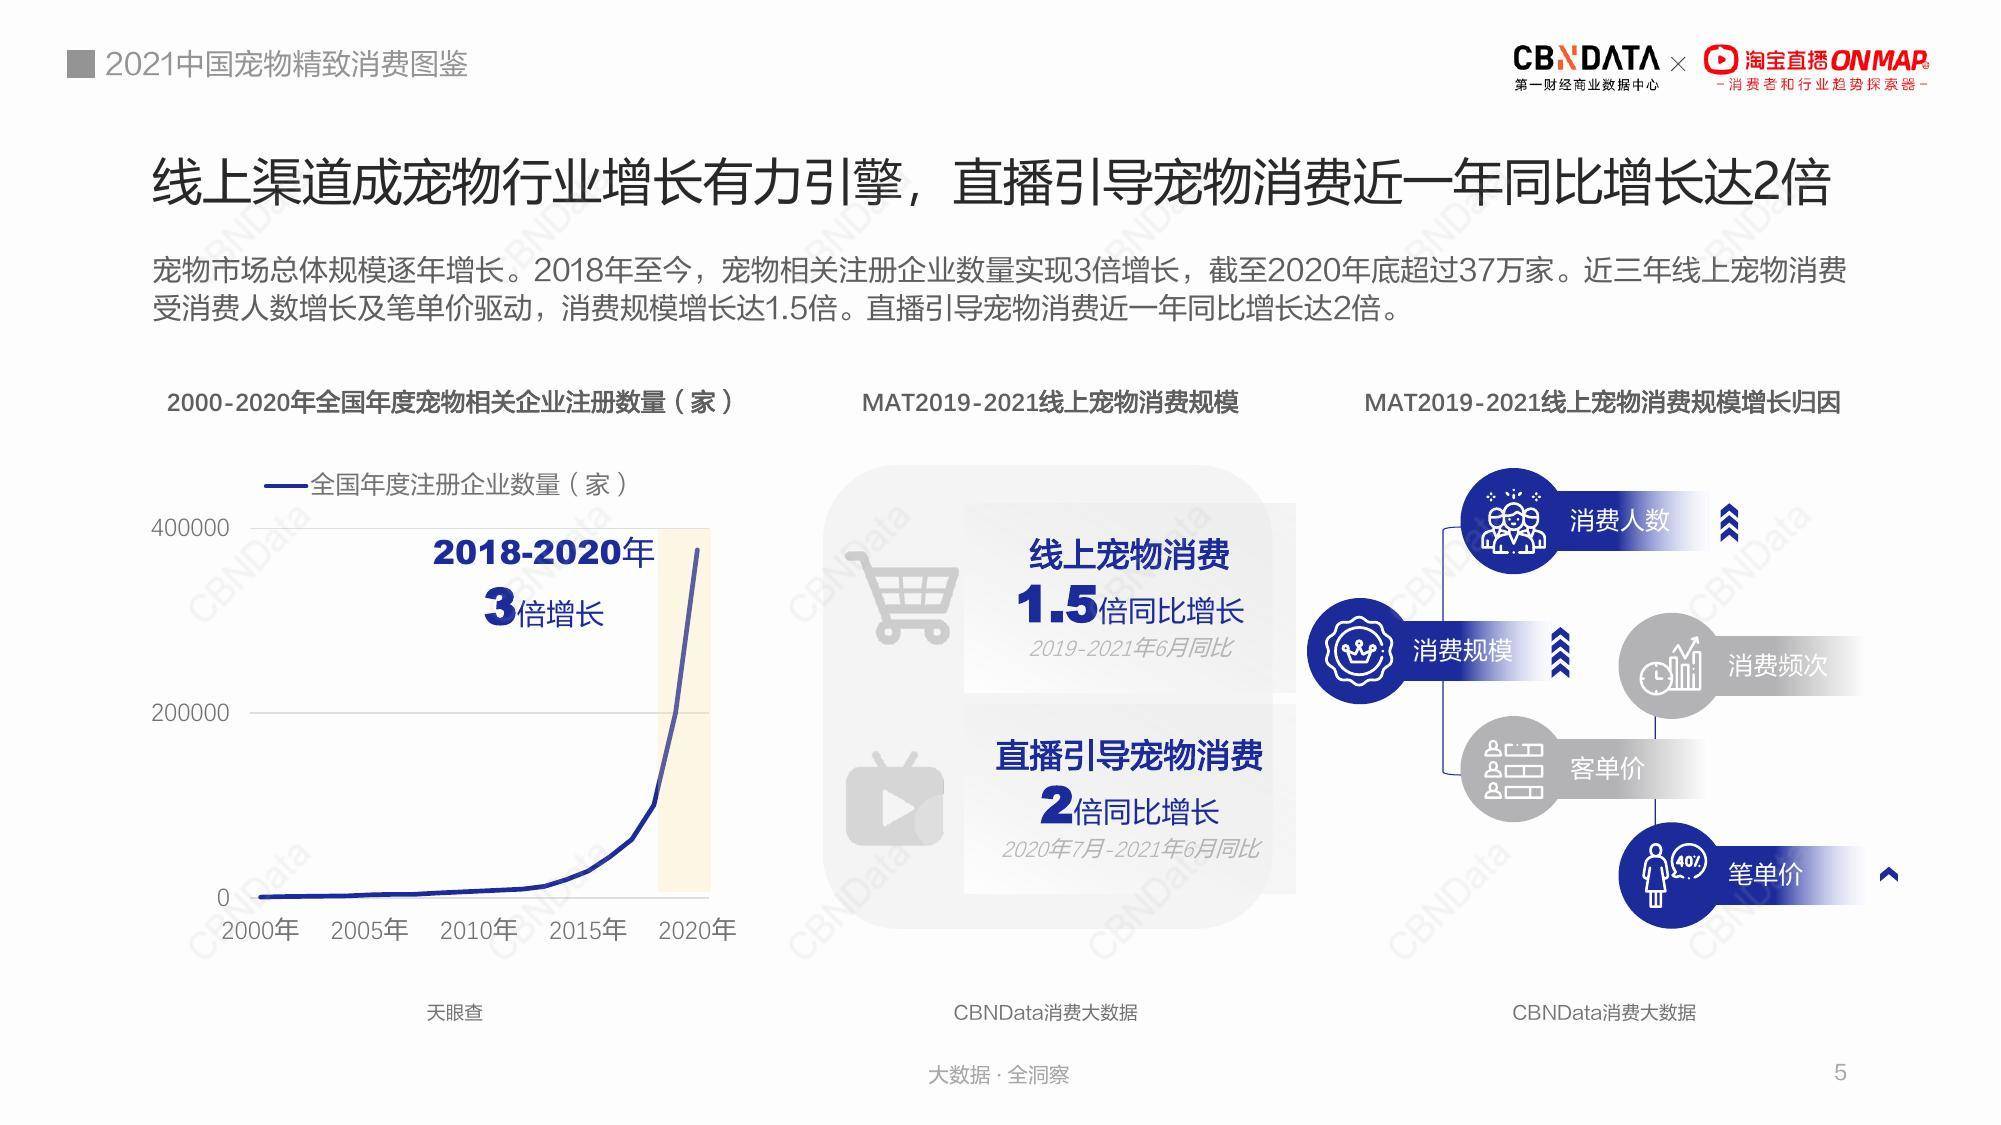Click the 2021中国宠物精致消费图鉴 header title
Viewport: 2001px width, 1125px height.
[x=286, y=64]
